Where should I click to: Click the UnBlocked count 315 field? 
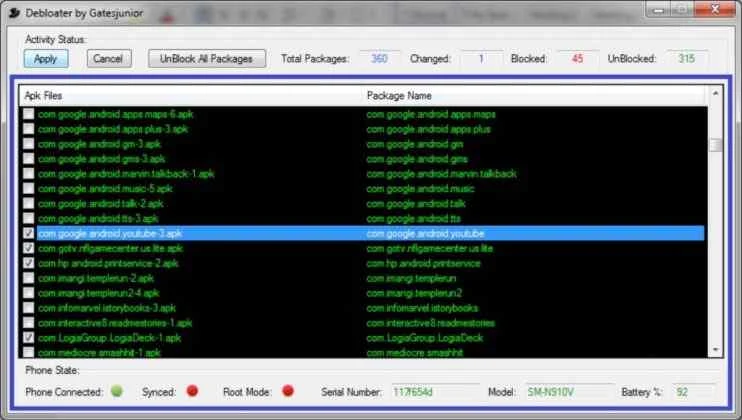click(x=687, y=59)
